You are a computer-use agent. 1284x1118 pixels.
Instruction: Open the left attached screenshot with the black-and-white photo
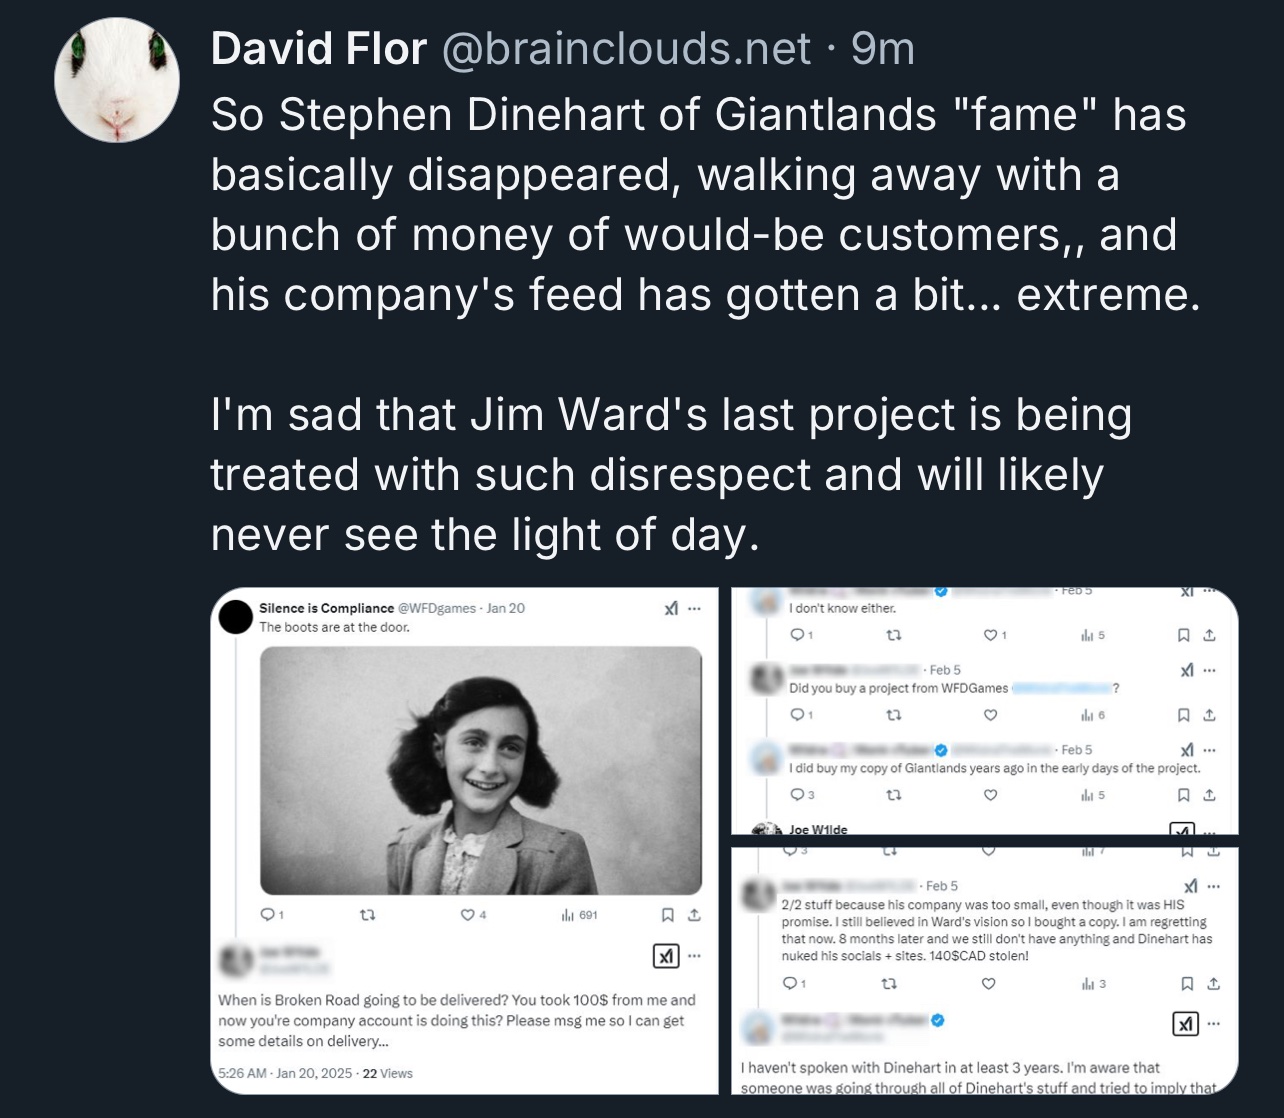466,840
